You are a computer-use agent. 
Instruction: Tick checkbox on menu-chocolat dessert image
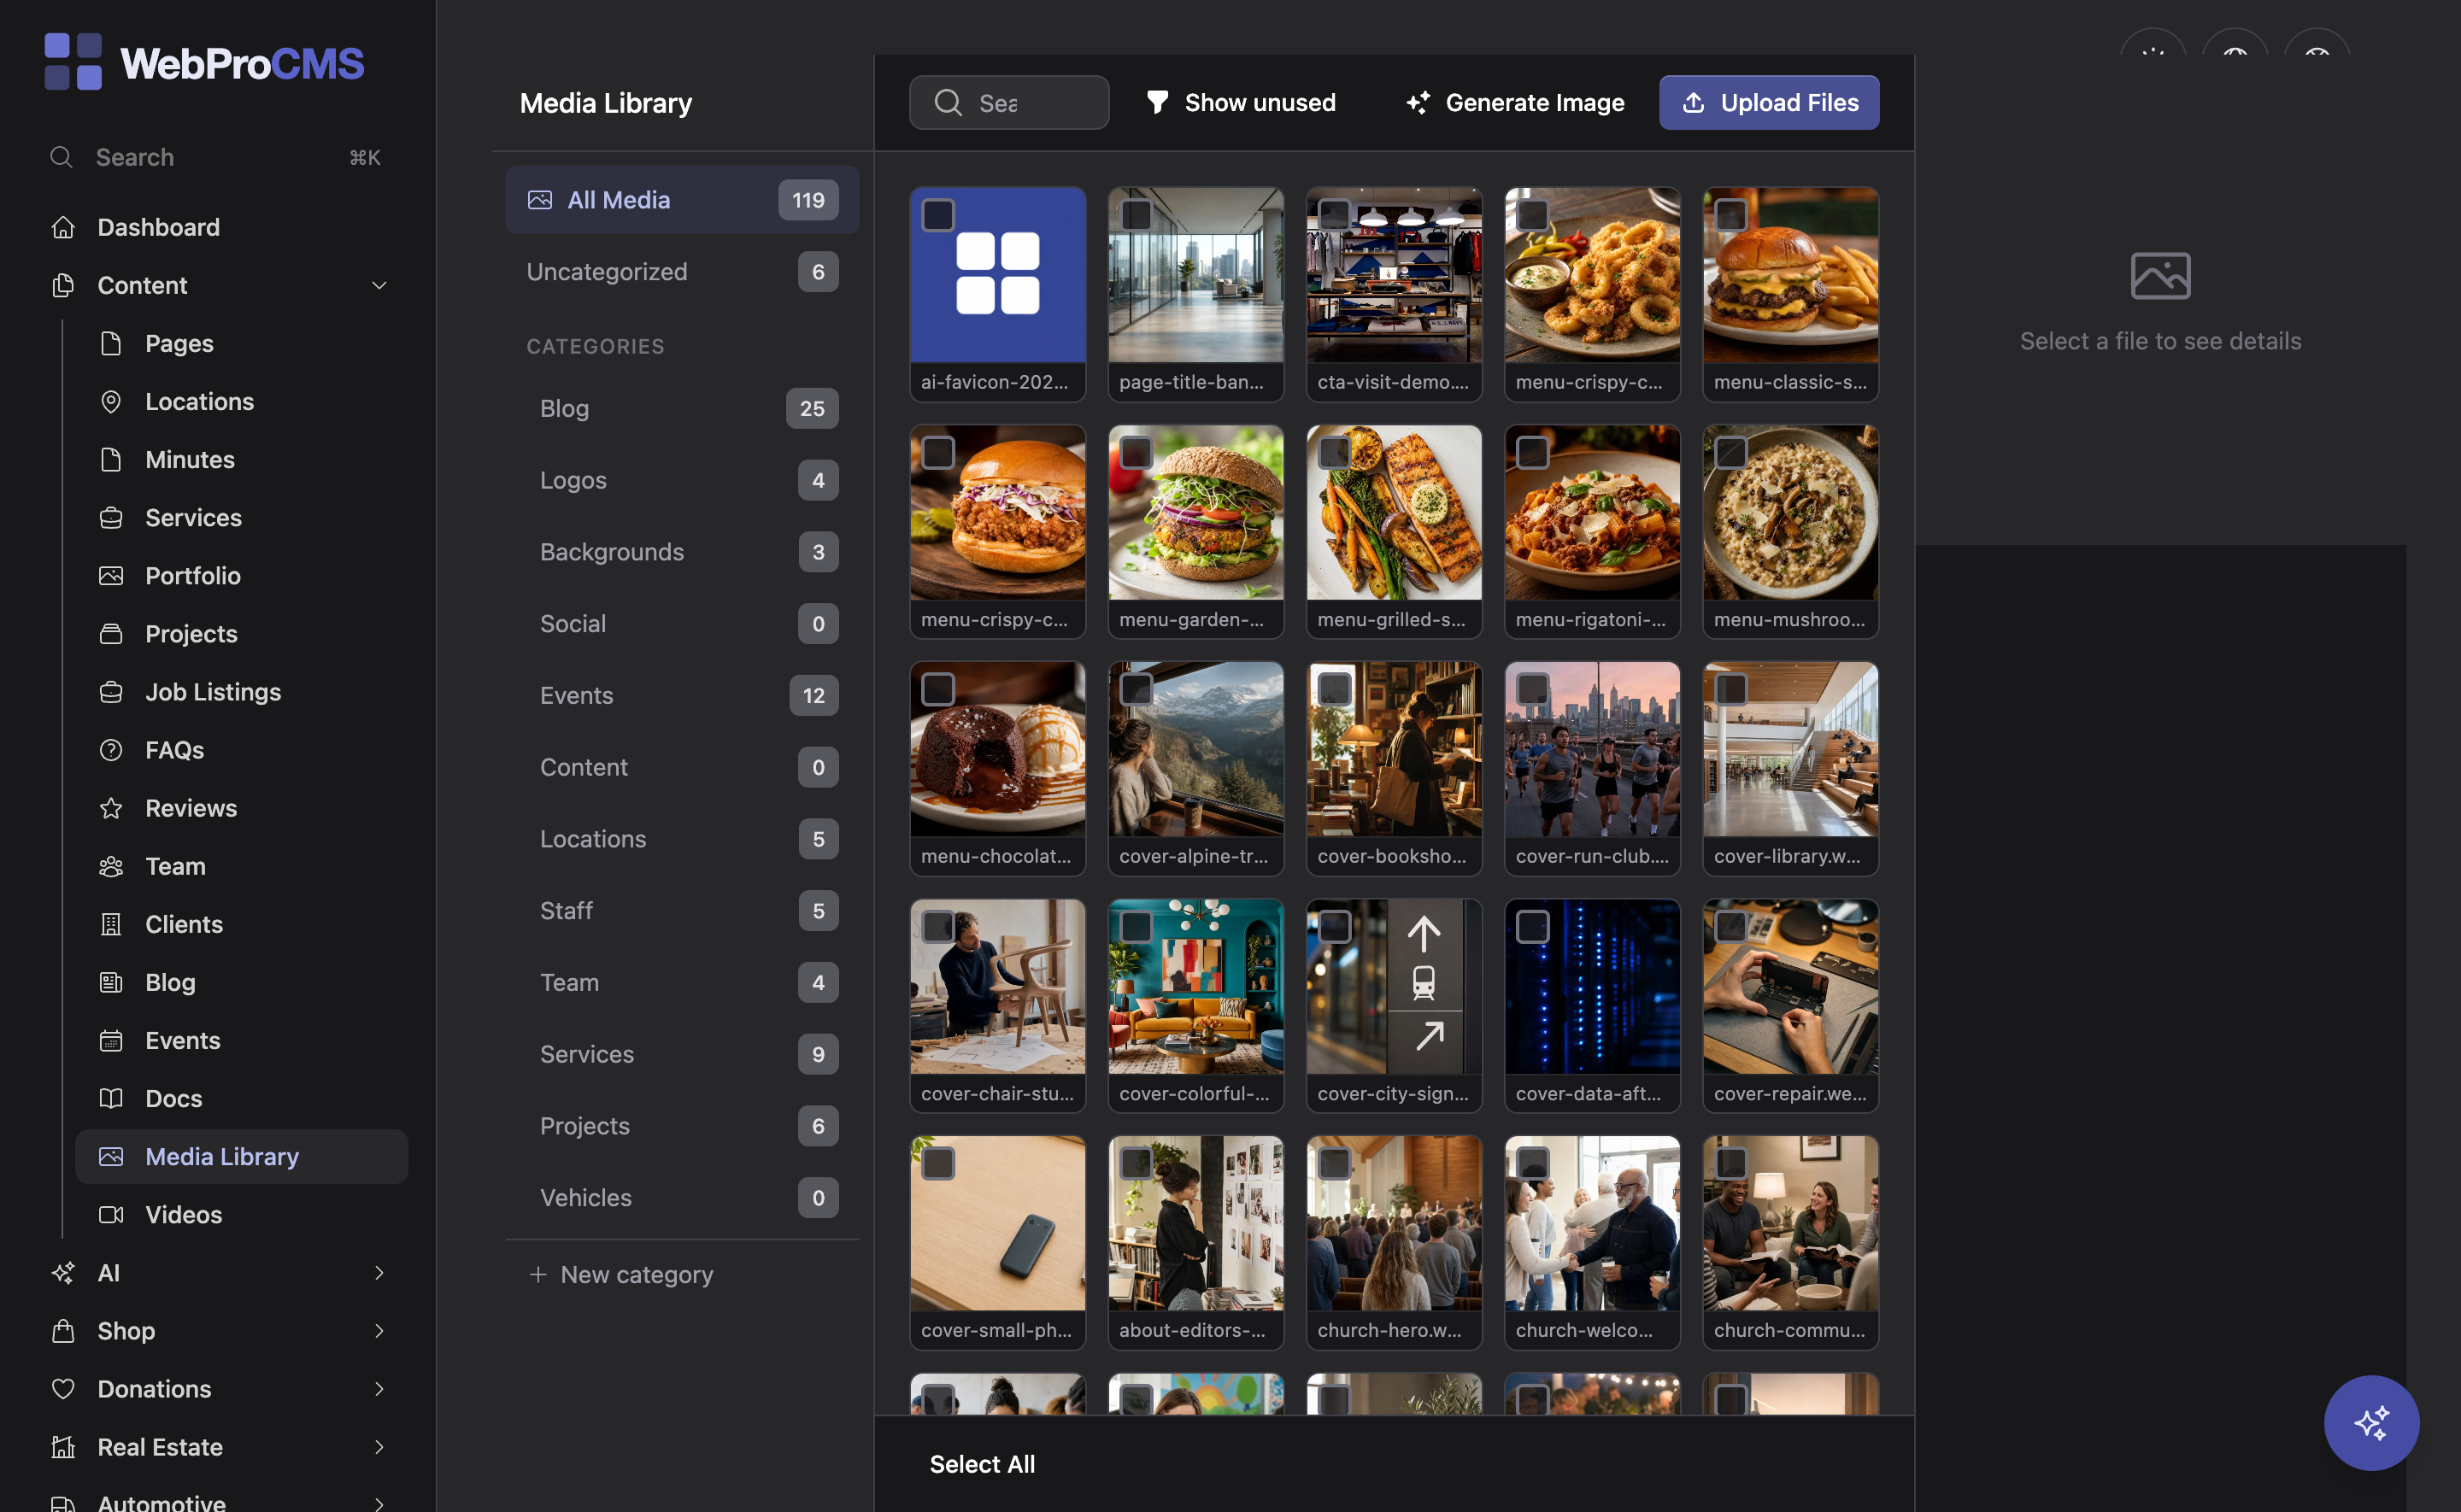pyautogui.click(x=938, y=689)
